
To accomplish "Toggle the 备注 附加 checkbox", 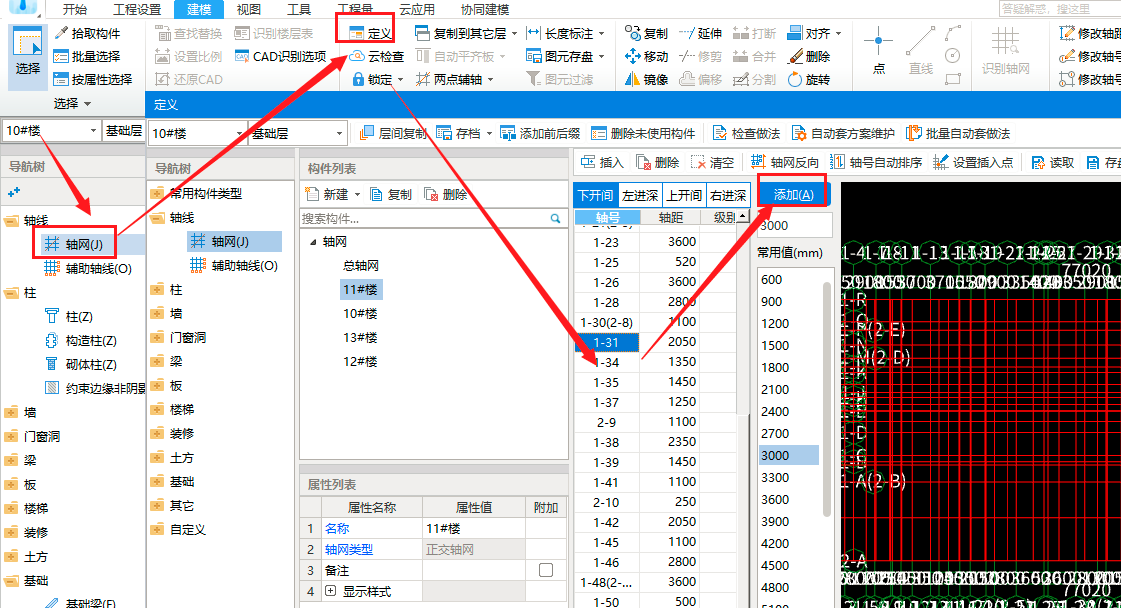I will point(545,570).
